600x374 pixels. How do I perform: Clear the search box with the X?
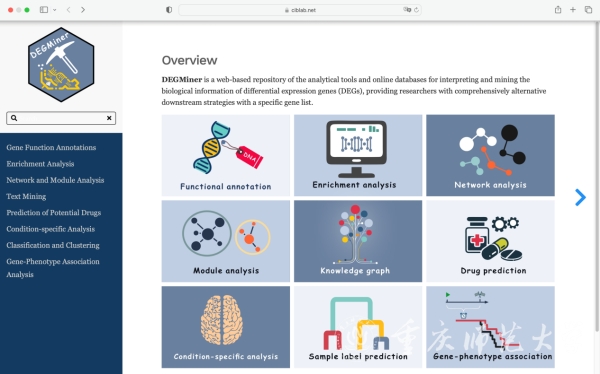[x=109, y=118]
